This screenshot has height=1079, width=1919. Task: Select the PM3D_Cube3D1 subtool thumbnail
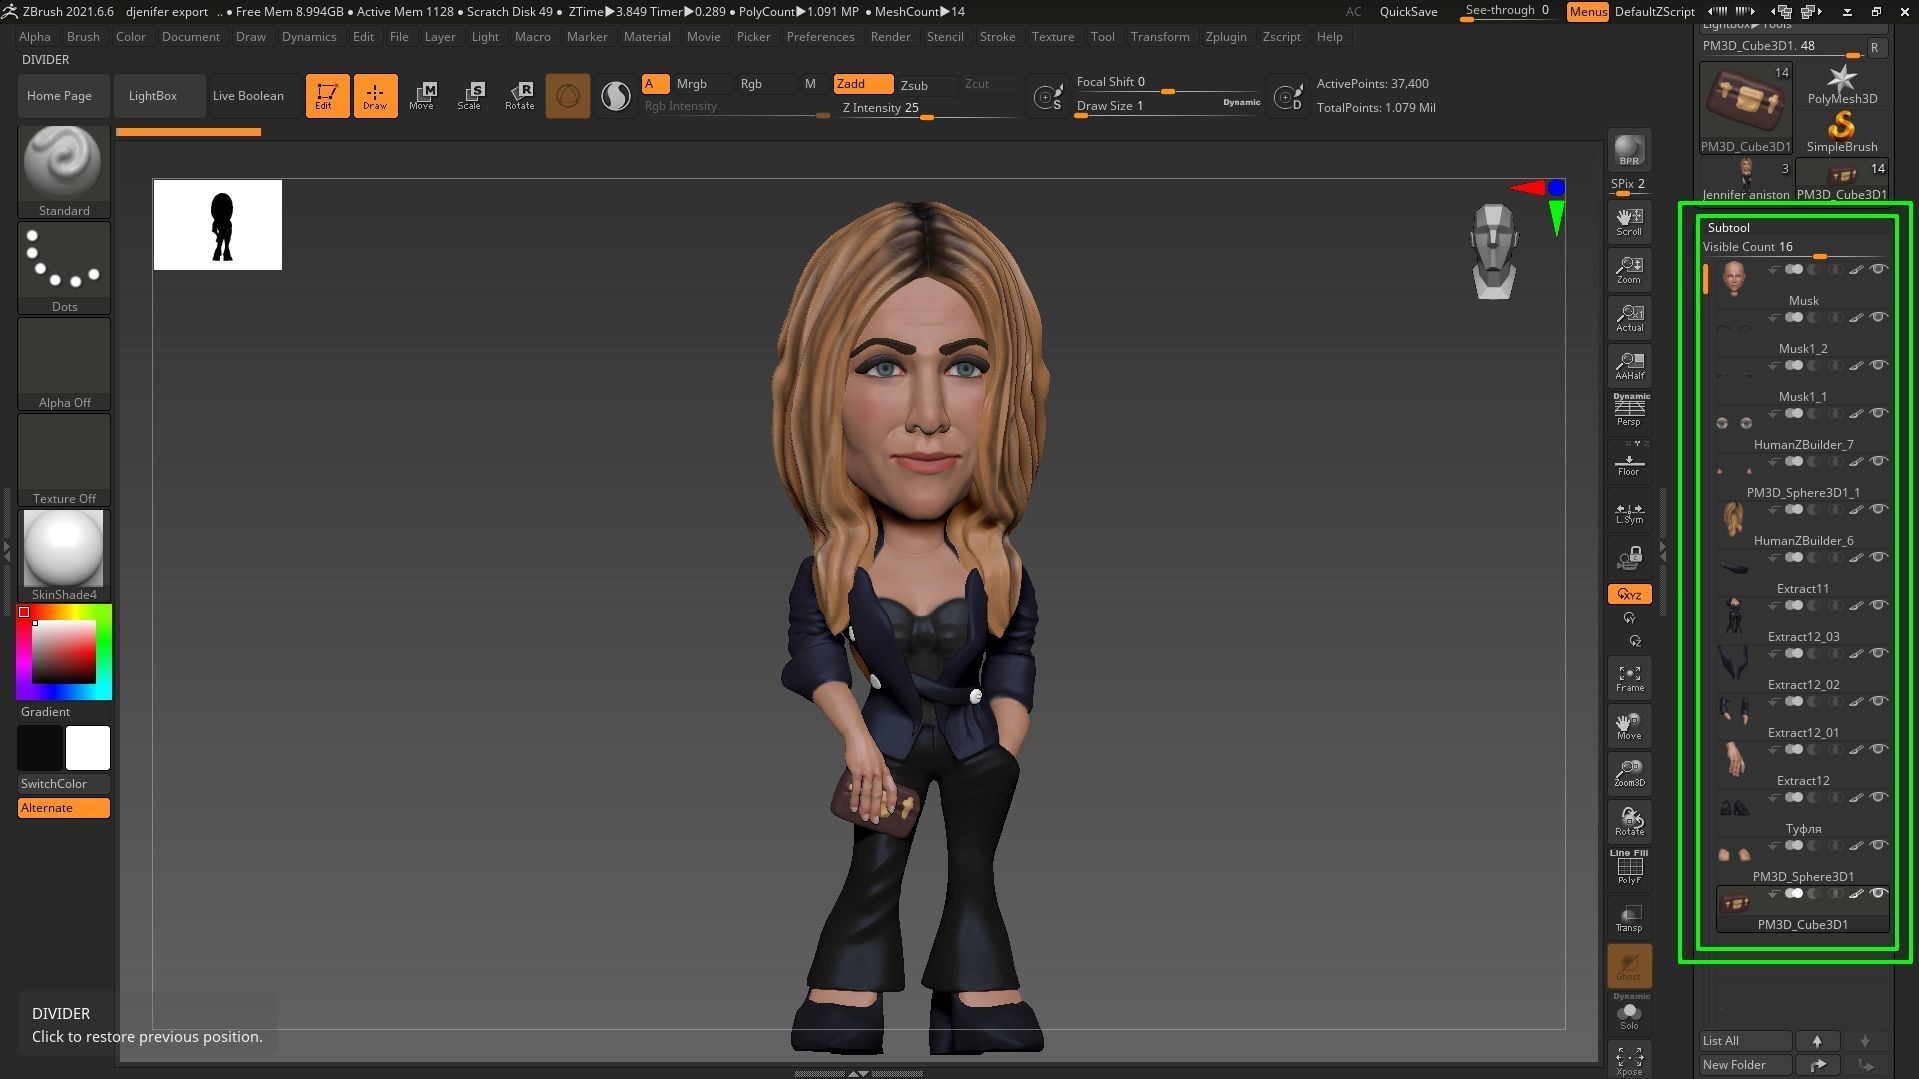coord(1735,905)
